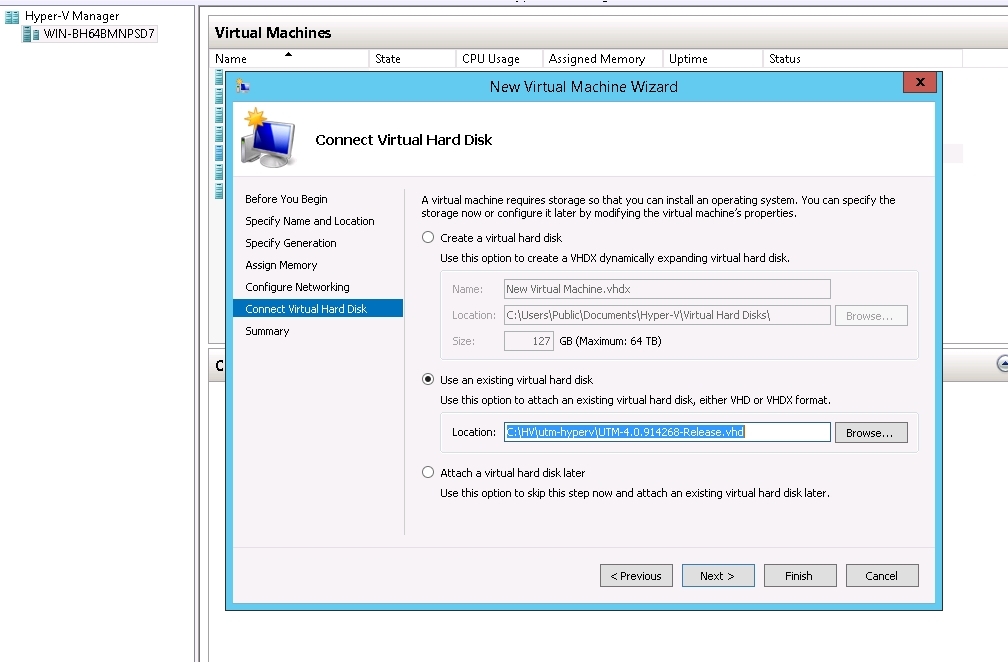Select Use an existing virtual hard disk
The image size is (1008, 662).
[x=428, y=380]
